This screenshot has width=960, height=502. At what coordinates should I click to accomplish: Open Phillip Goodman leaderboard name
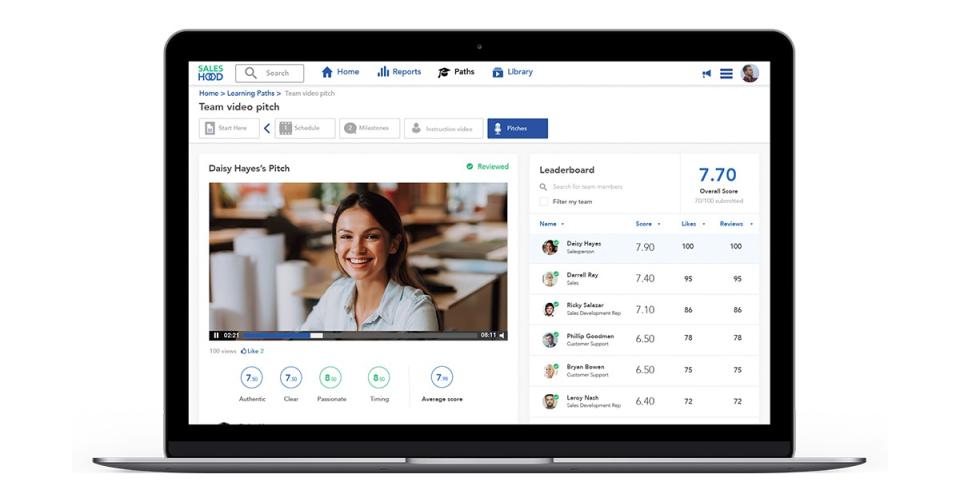(x=590, y=335)
